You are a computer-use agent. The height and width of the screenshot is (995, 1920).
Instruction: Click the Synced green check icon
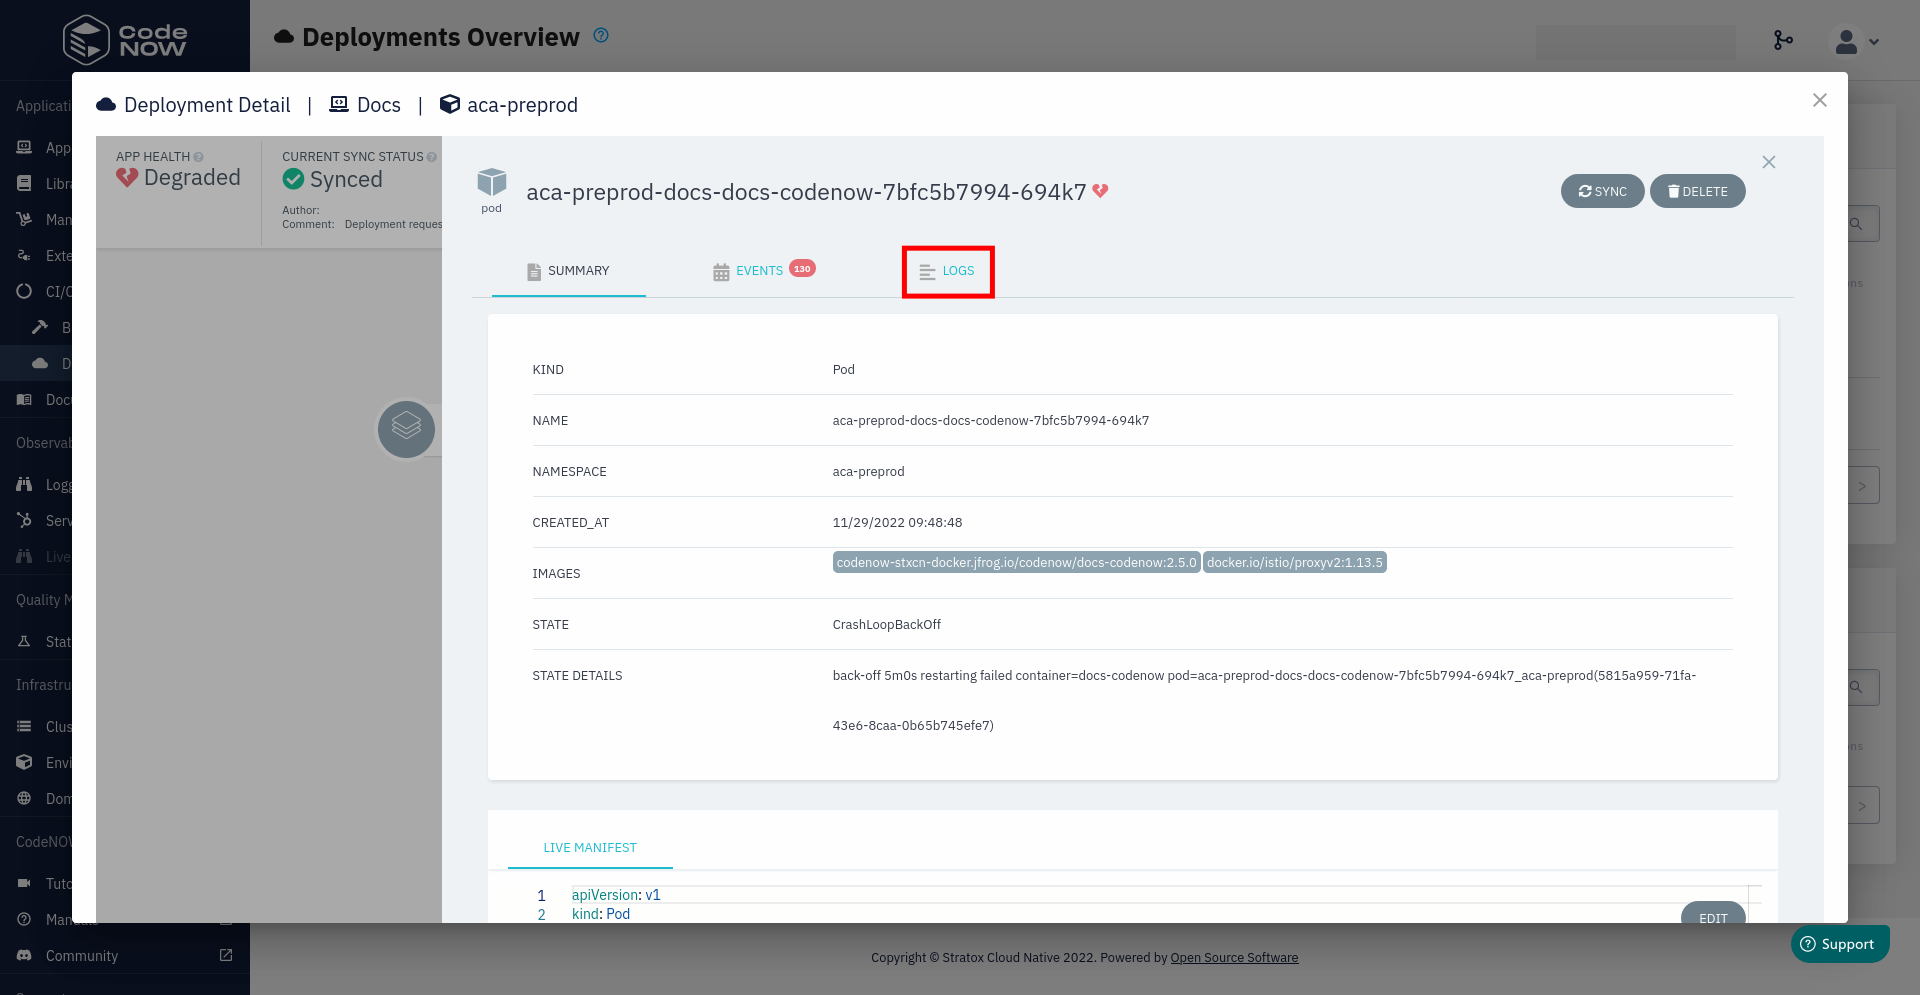(293, 179)
